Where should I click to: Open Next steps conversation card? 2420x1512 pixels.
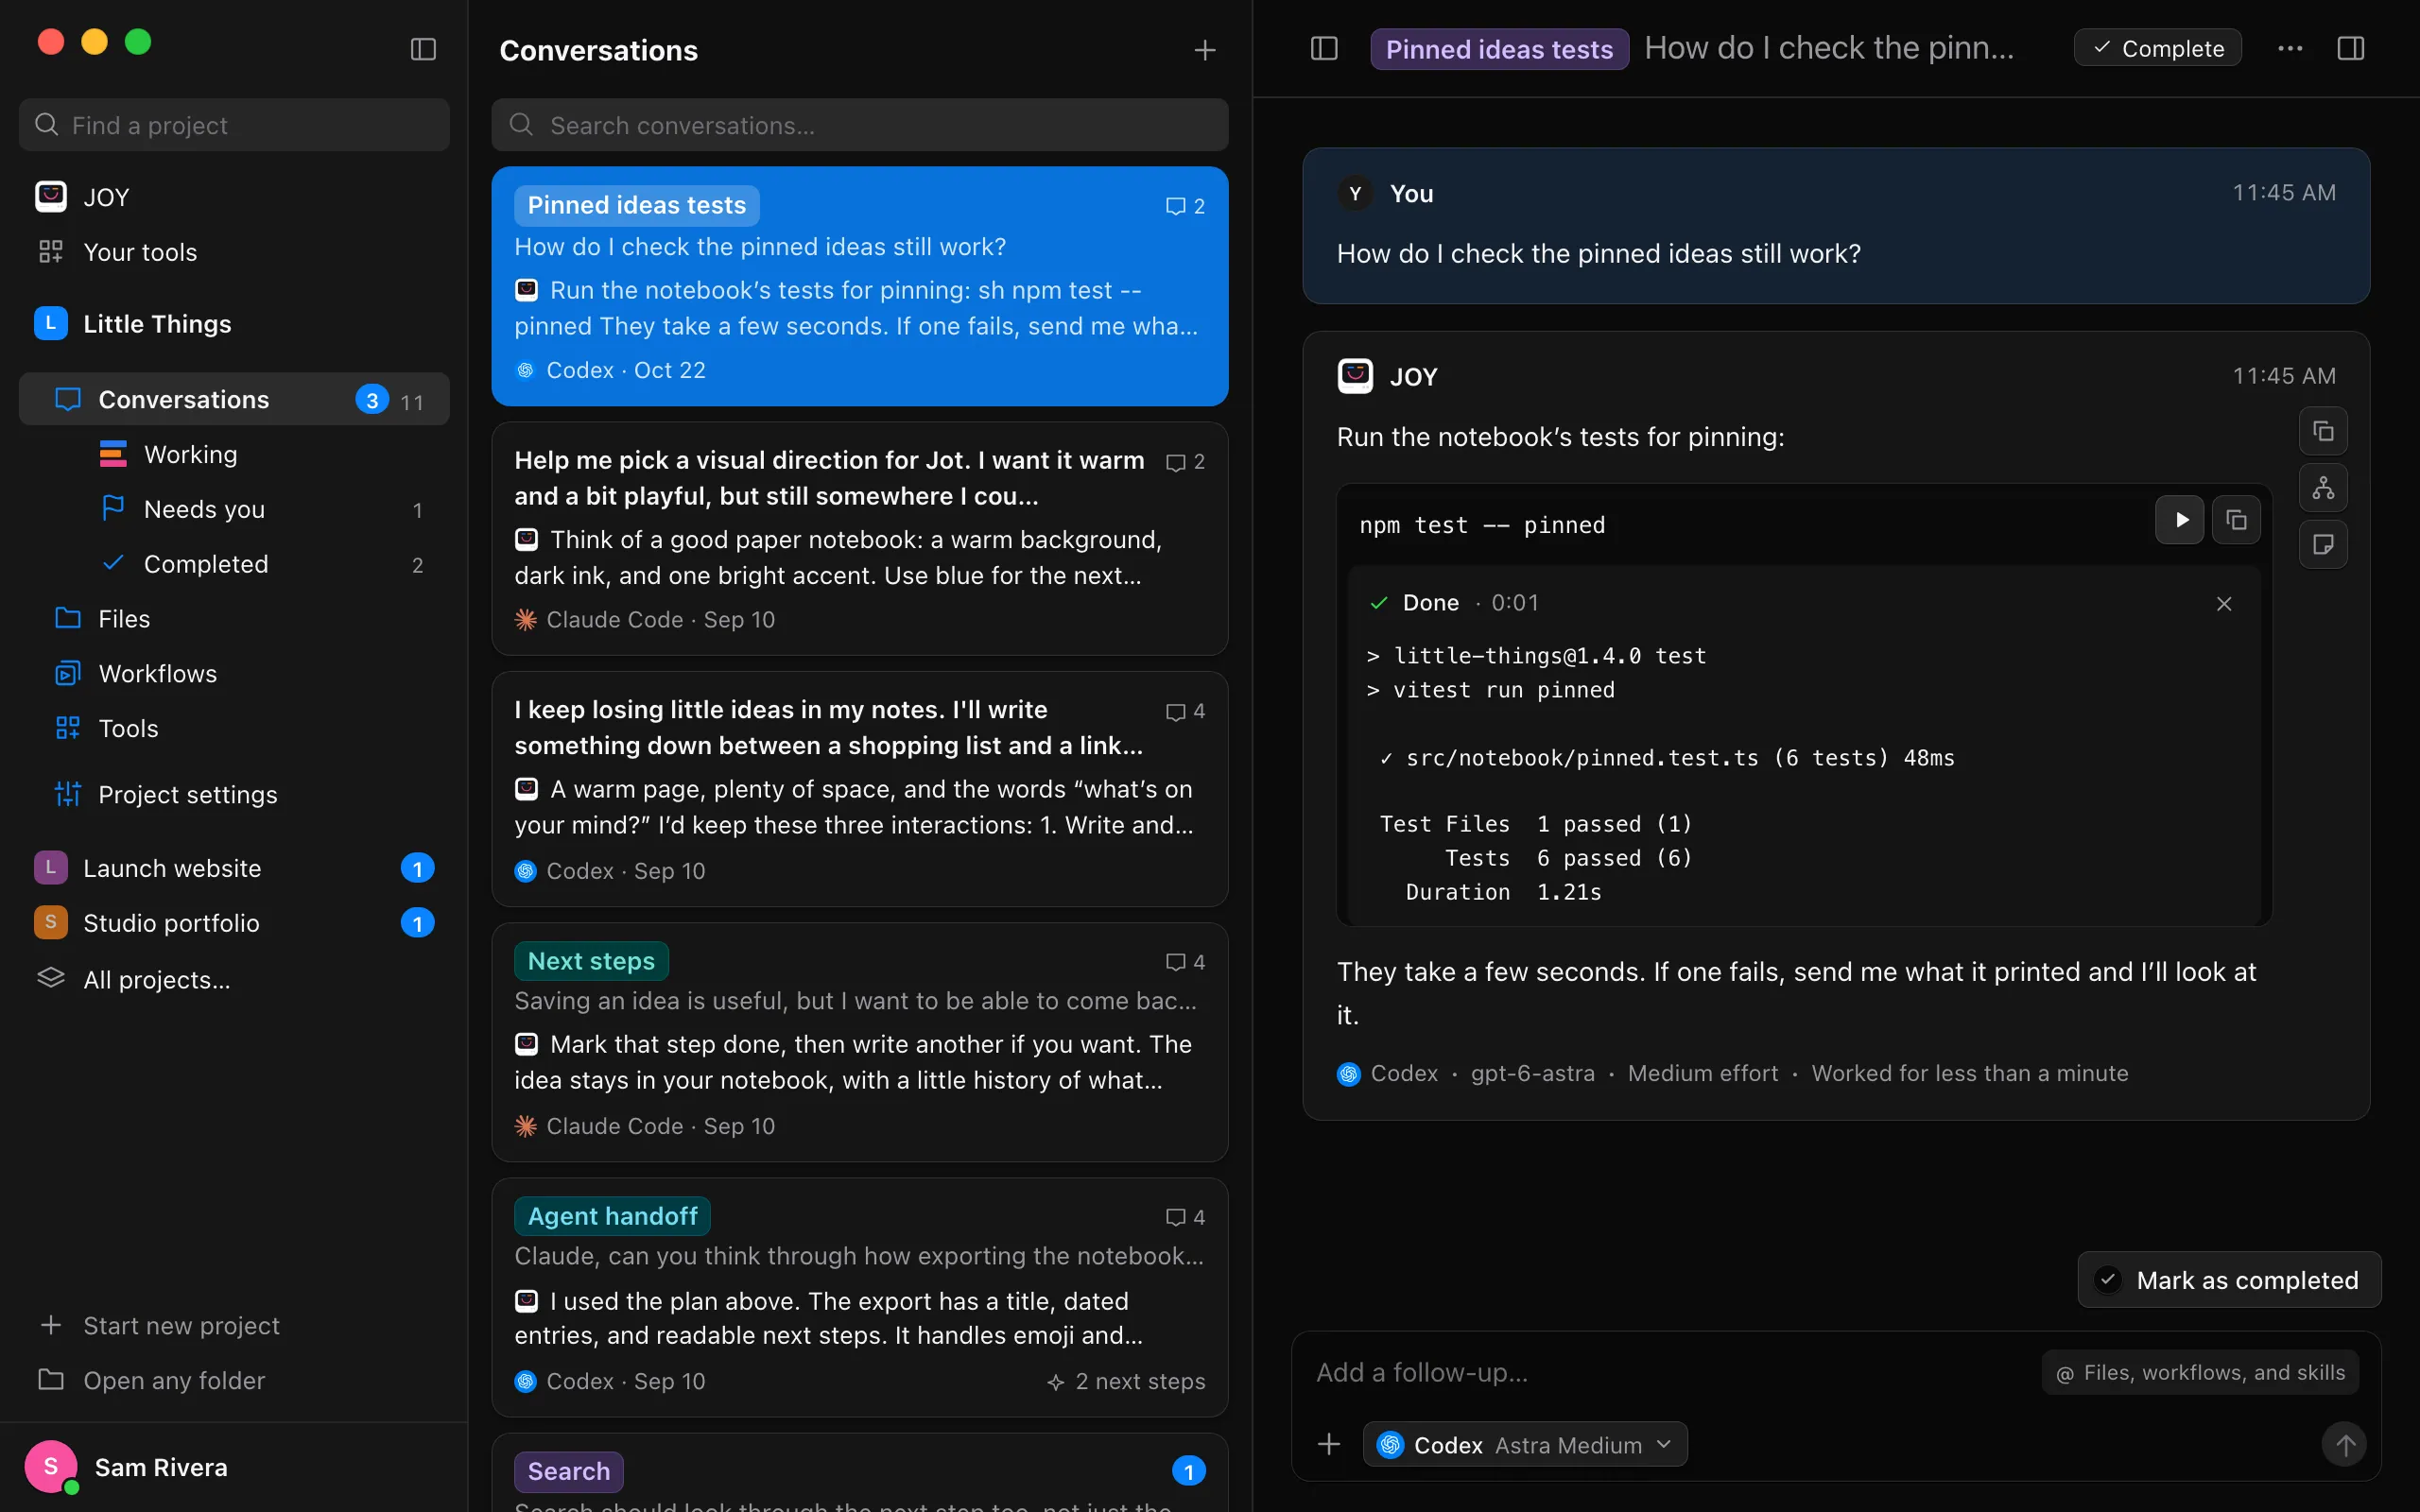click(860, 1042)
